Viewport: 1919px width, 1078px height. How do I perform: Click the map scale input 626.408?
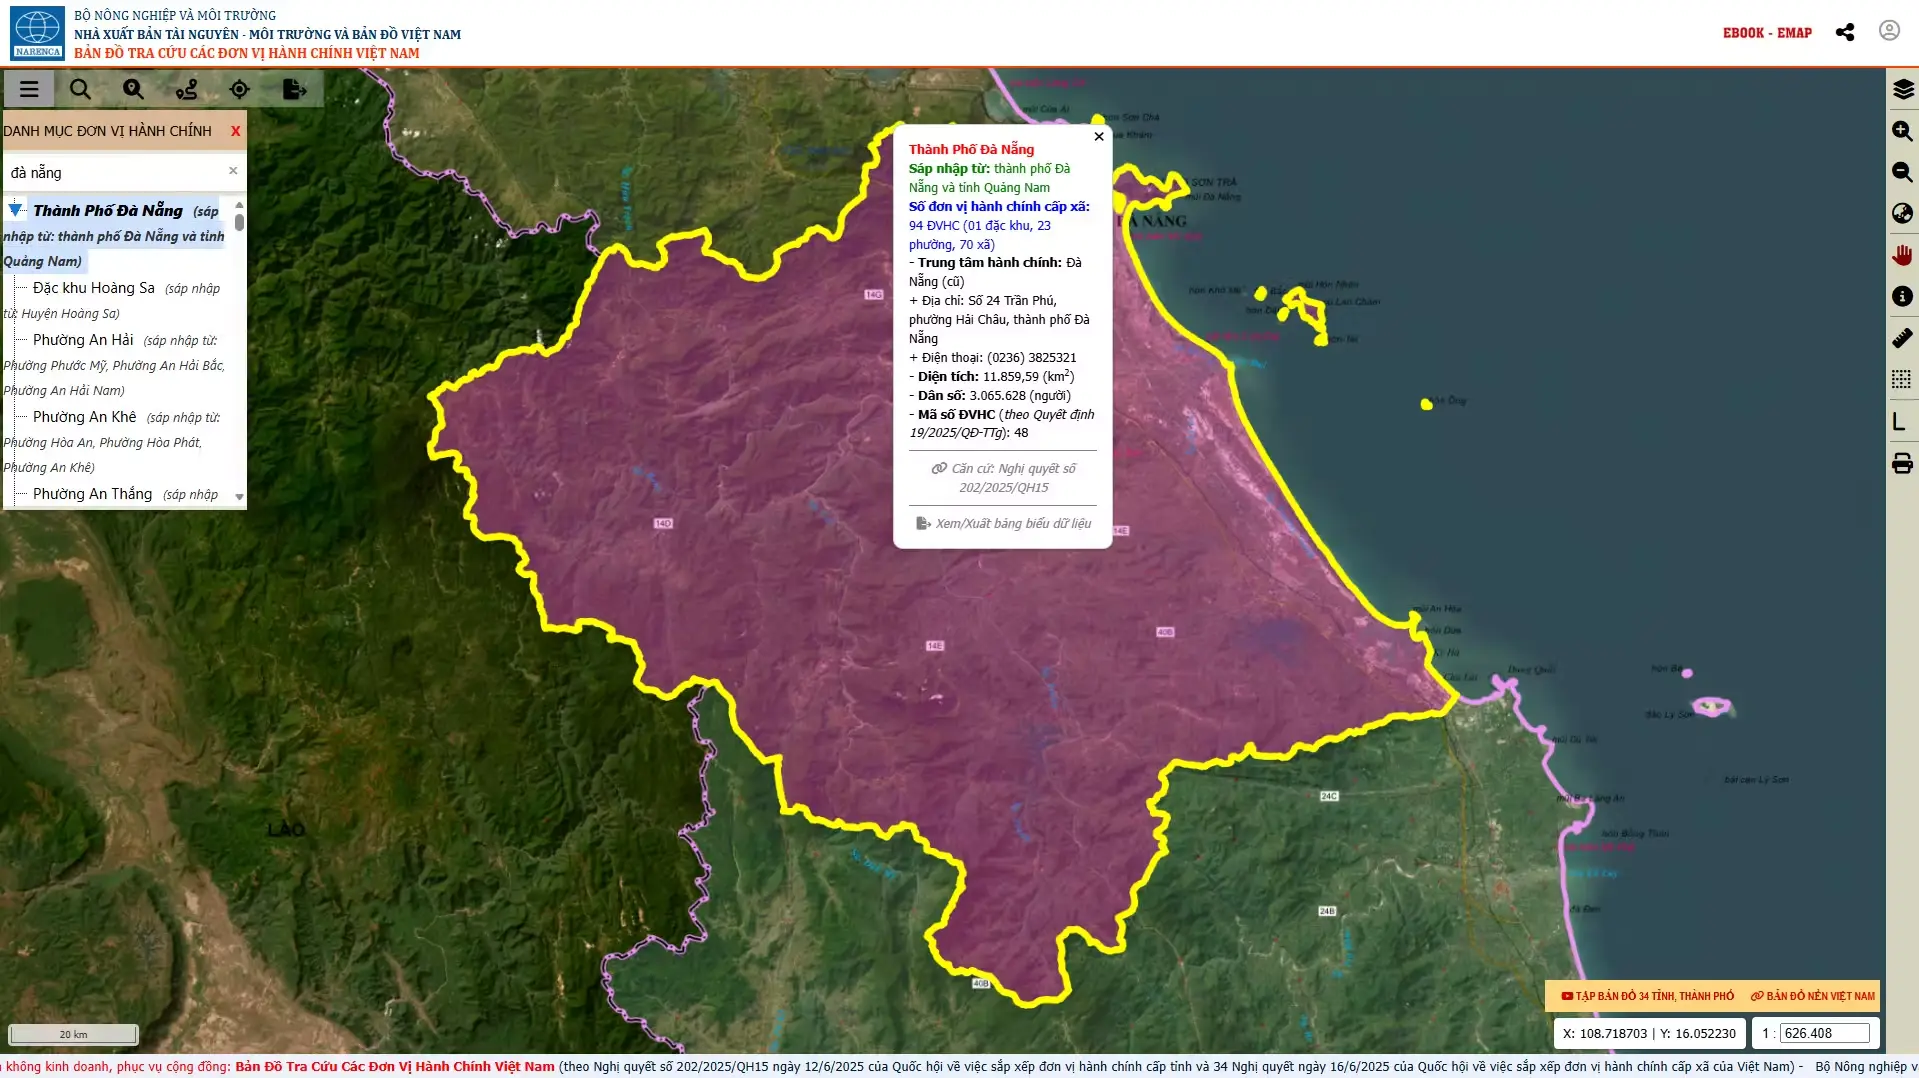point(1824,1033)
